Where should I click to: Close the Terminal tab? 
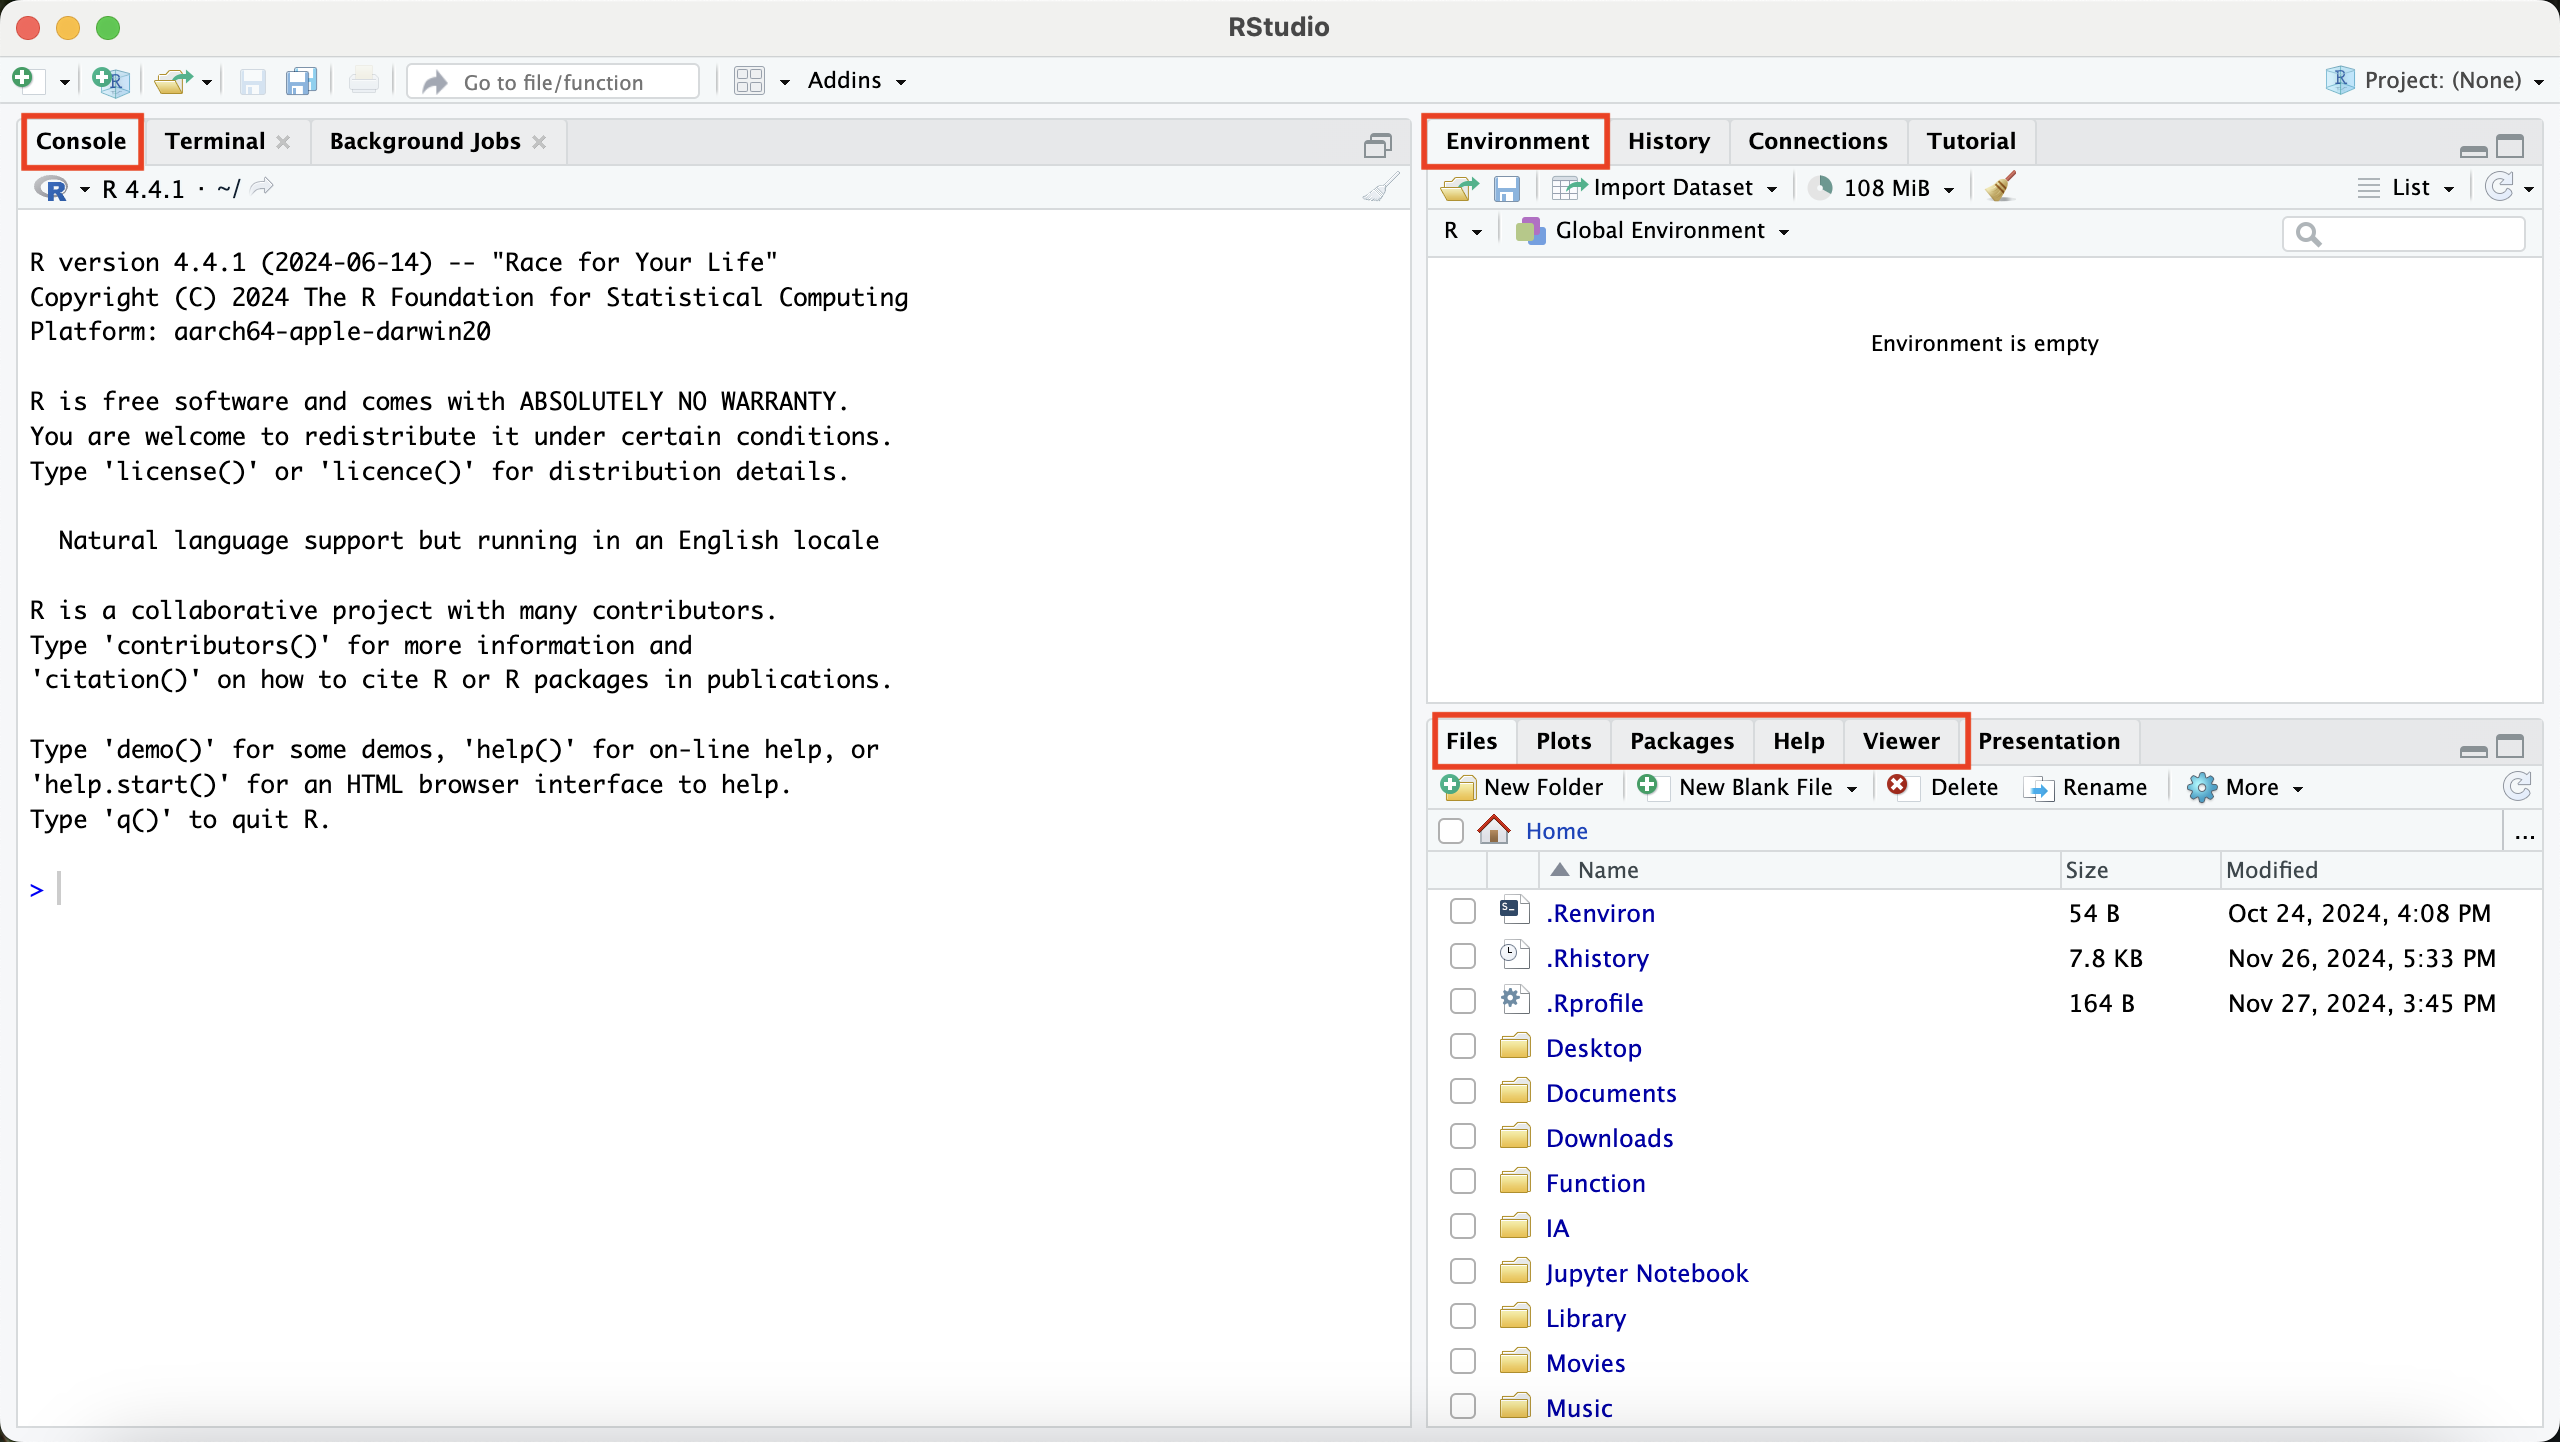(x=283, y=142)
